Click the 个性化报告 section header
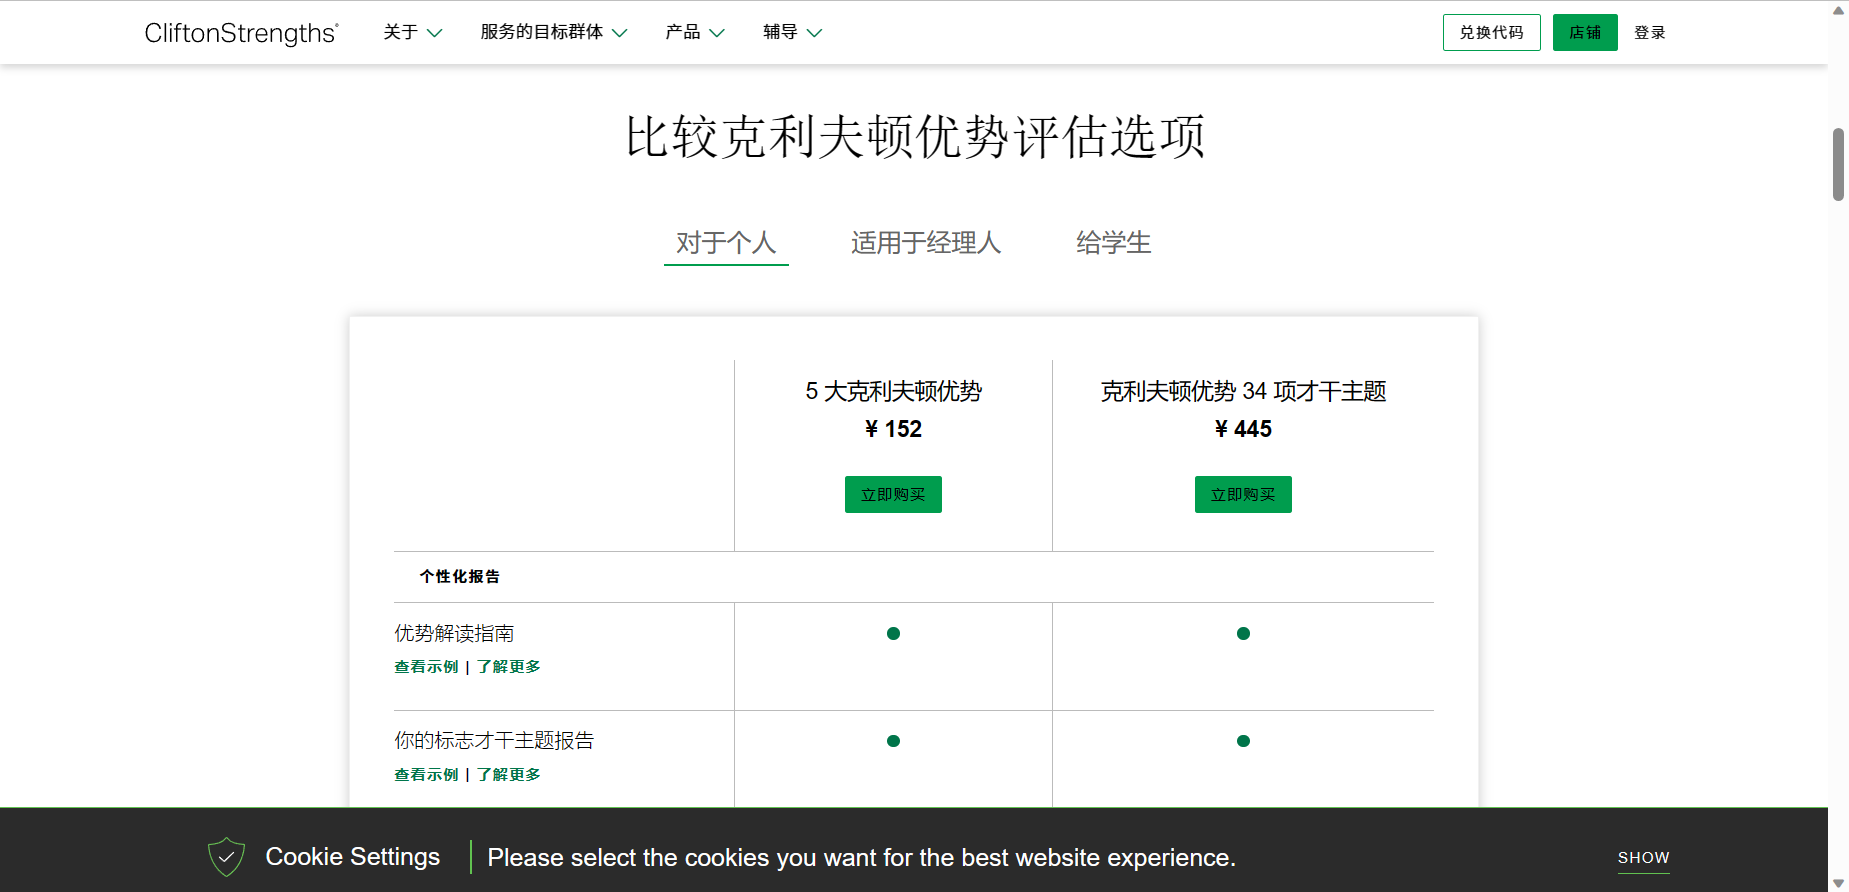 460,577
